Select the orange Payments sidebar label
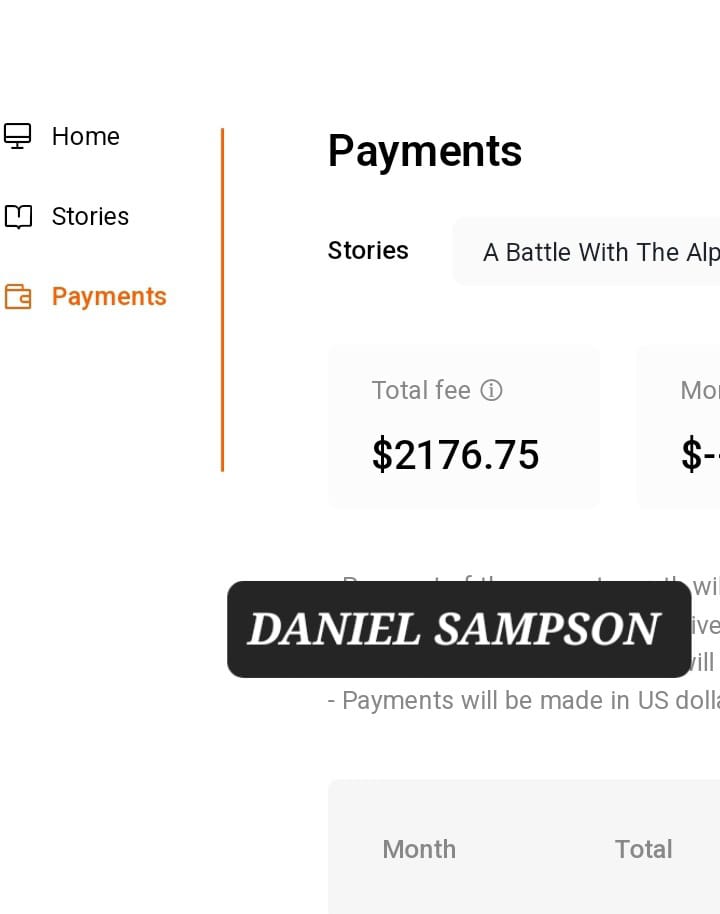The image size is (720, 914). (x=109, y=297)
